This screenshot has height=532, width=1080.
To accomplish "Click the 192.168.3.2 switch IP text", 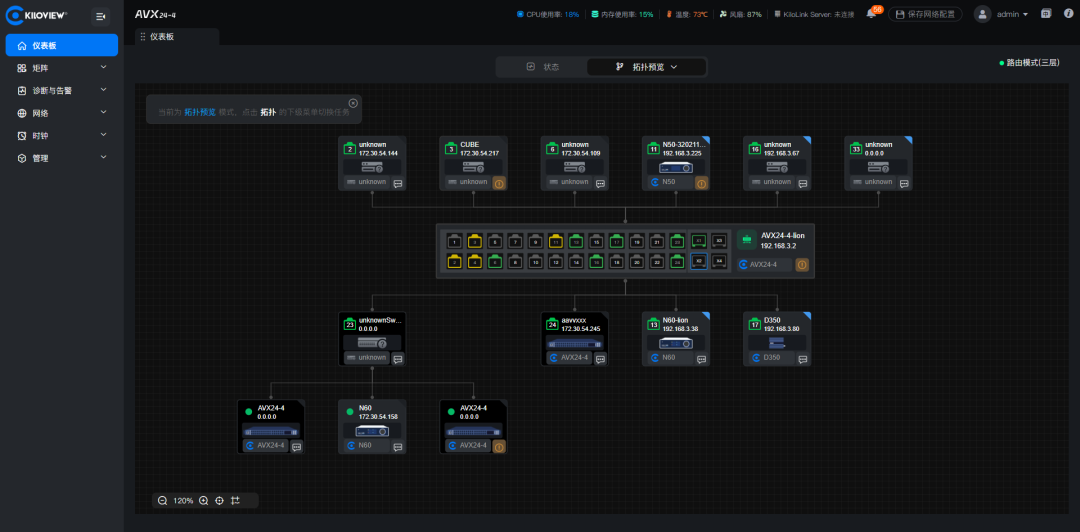I will pos(778,245).
